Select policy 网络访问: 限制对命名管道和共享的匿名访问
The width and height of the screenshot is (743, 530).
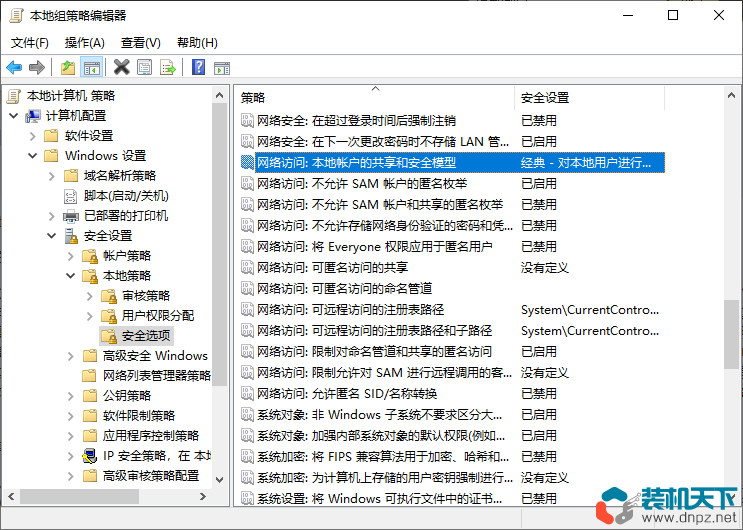[x=374, y=351]
